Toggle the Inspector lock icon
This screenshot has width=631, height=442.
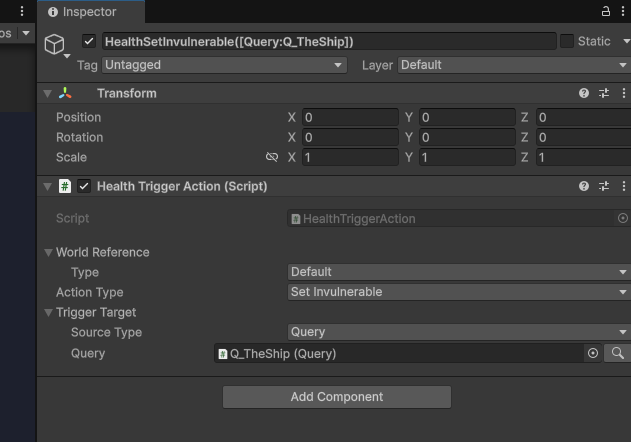(x=606, y=11)
